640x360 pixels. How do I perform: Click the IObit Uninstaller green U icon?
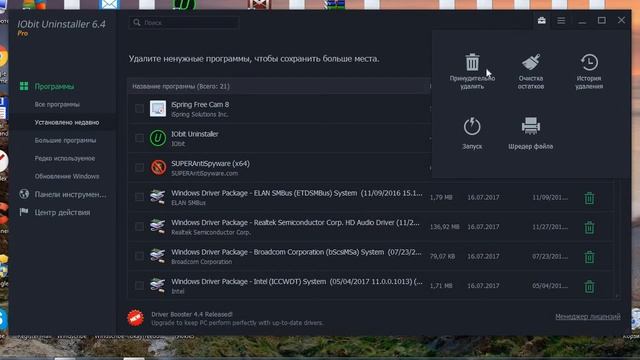tap(158, 138)
